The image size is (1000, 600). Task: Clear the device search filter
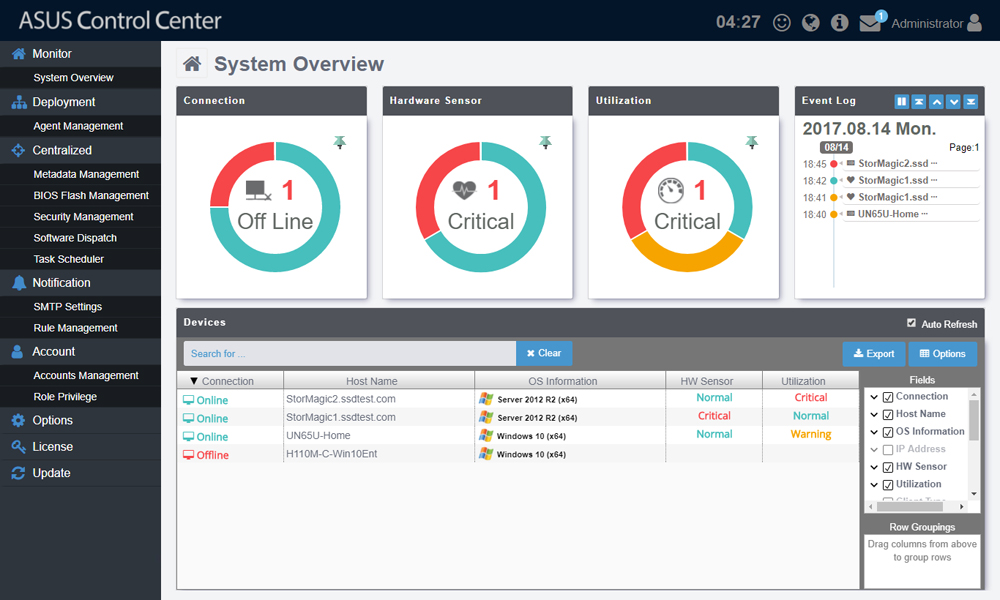click(543, 353)
